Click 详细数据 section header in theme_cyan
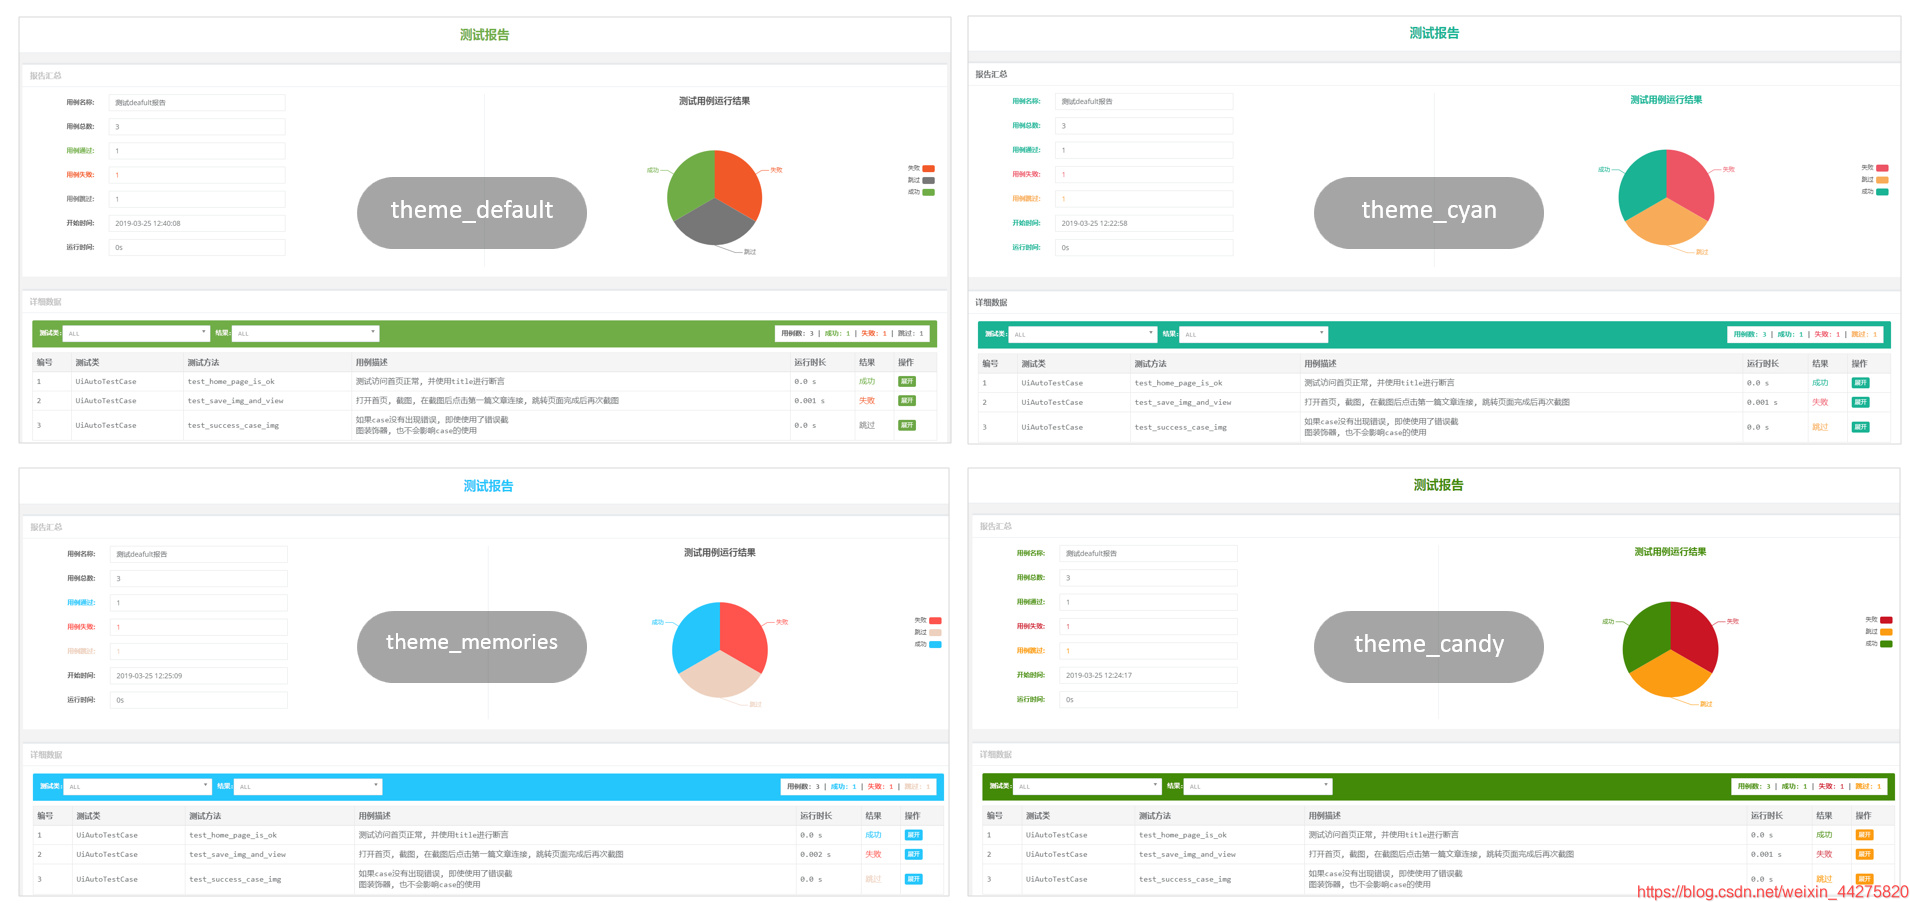This screenshot has height=911, width=1919. pyautogui.click(x=991, y=302)
